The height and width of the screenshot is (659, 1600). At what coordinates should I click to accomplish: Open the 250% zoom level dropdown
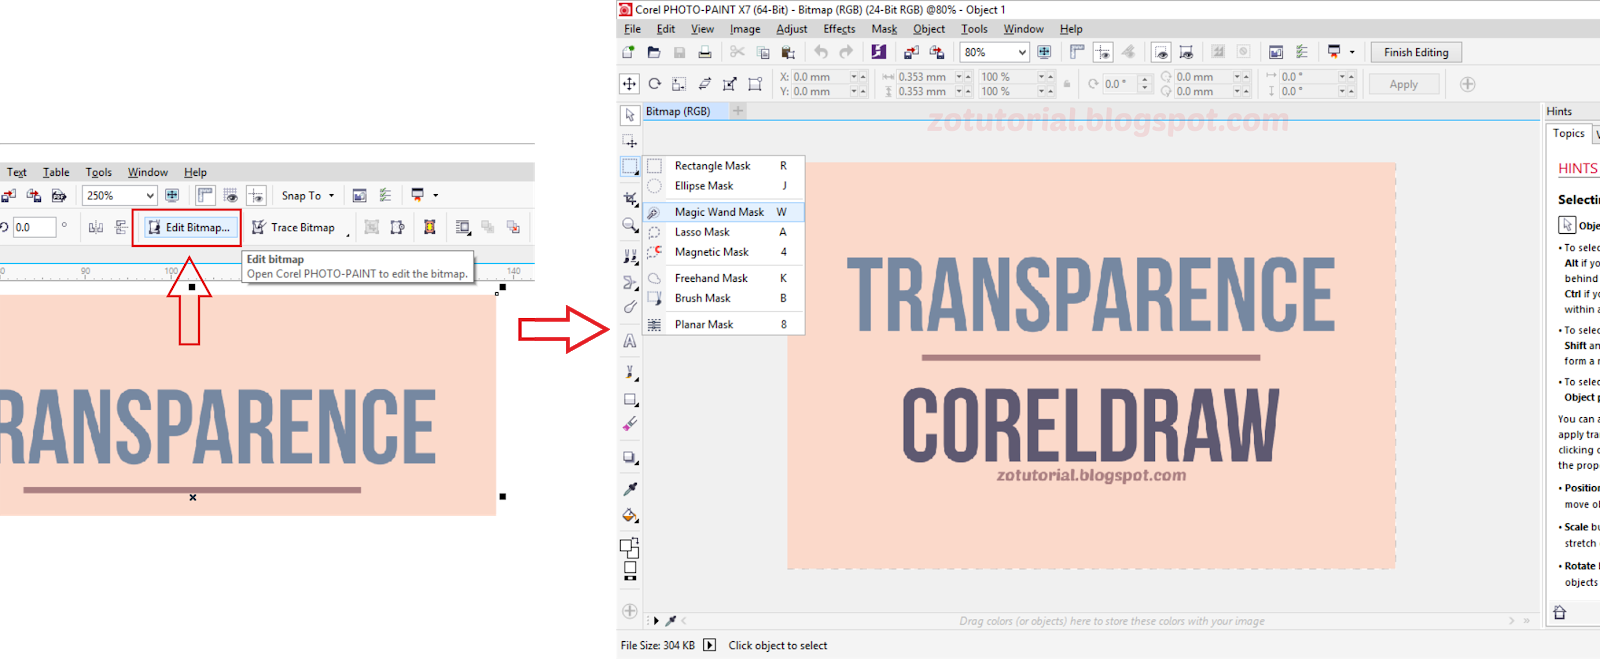pos(120,195)
